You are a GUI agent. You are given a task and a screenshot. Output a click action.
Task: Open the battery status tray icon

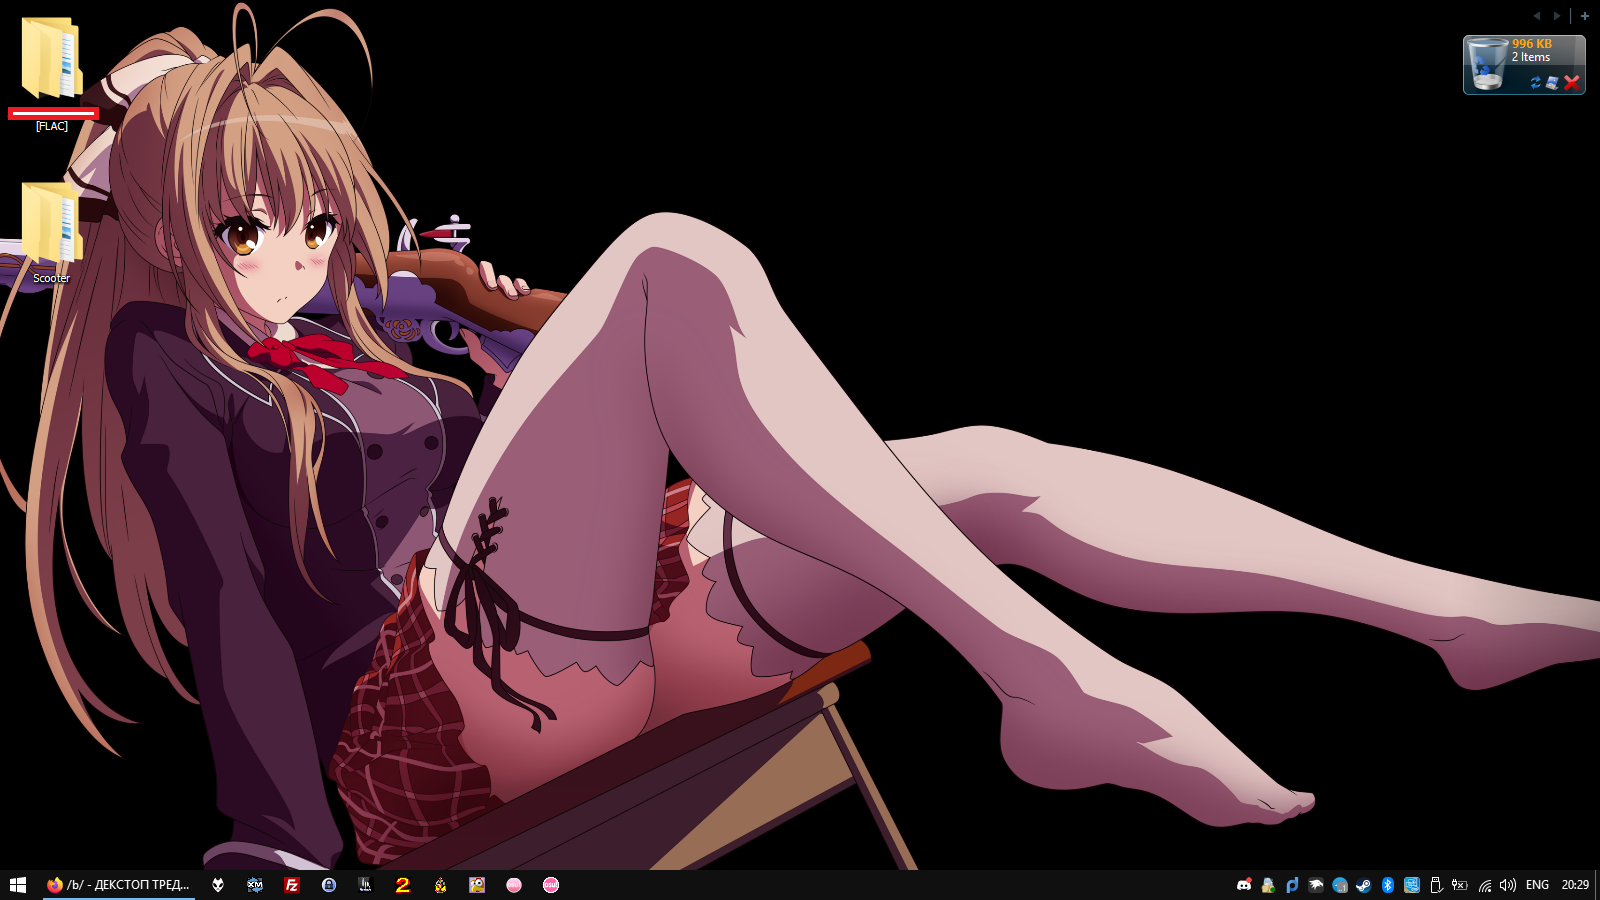pyautogui.click(x=1460, y=885)
